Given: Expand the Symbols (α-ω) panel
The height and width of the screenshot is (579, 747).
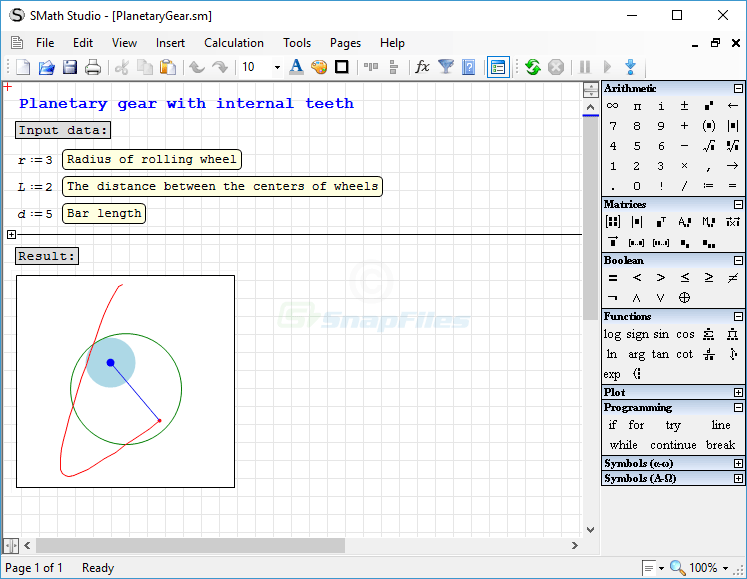Looking at the screenshot, I should pos(738,464).
